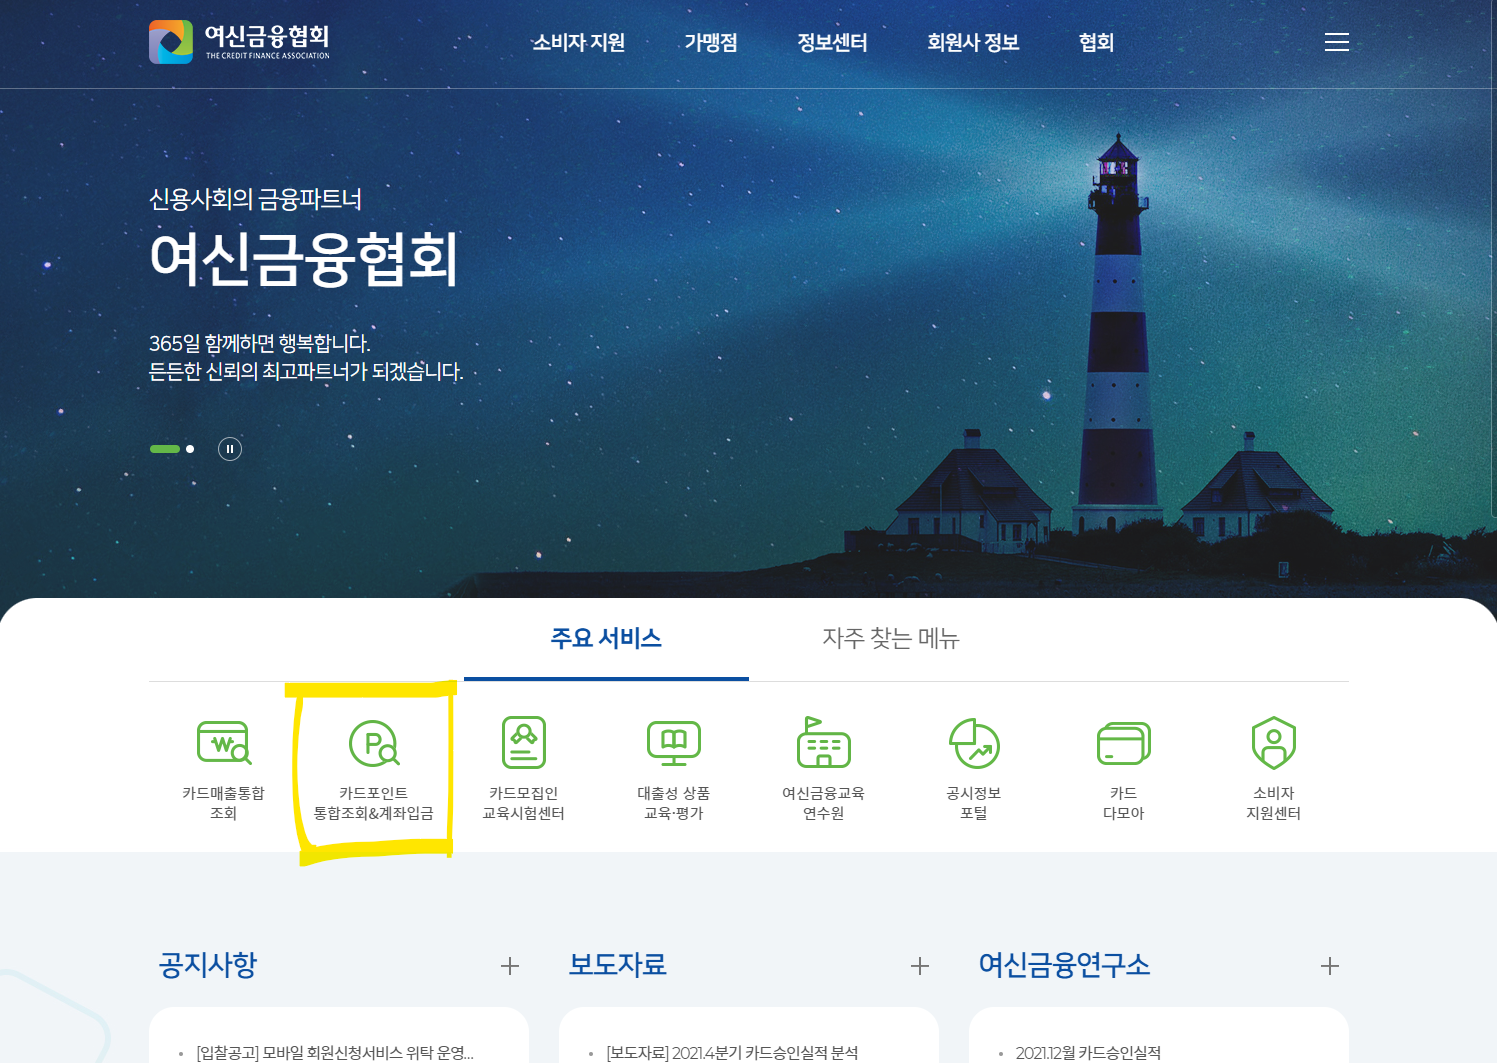This screenshot has width=1497, height=1063.
Task: Open the 2021.4분기 카드승인실적 분석 press release
Action: (x=732, y=1052)
